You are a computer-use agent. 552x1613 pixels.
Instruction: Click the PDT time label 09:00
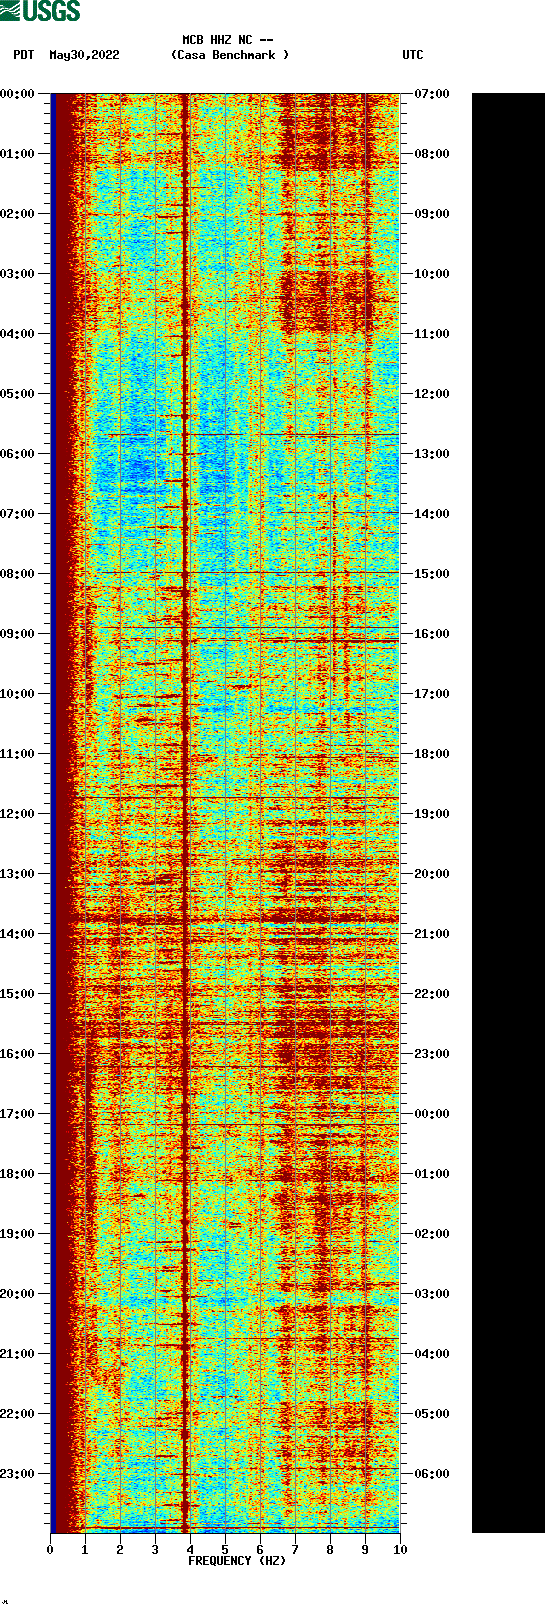click(18, 634)
